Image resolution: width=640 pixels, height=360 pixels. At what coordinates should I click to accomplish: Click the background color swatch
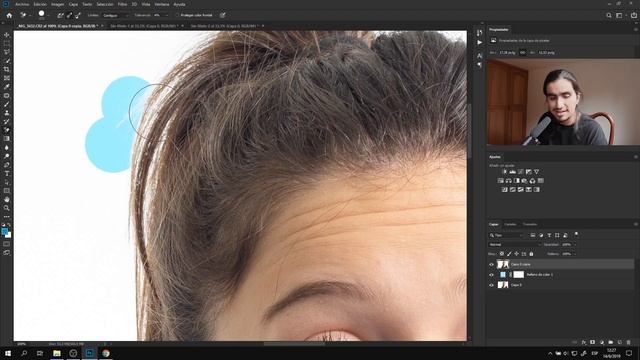click(x=8, y=235)
